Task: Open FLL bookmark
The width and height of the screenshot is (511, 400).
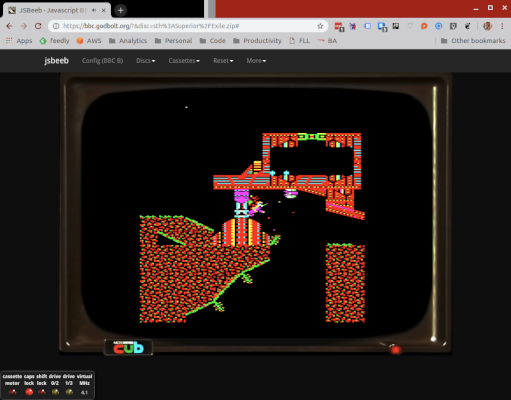Action: [x=300, y=41]
